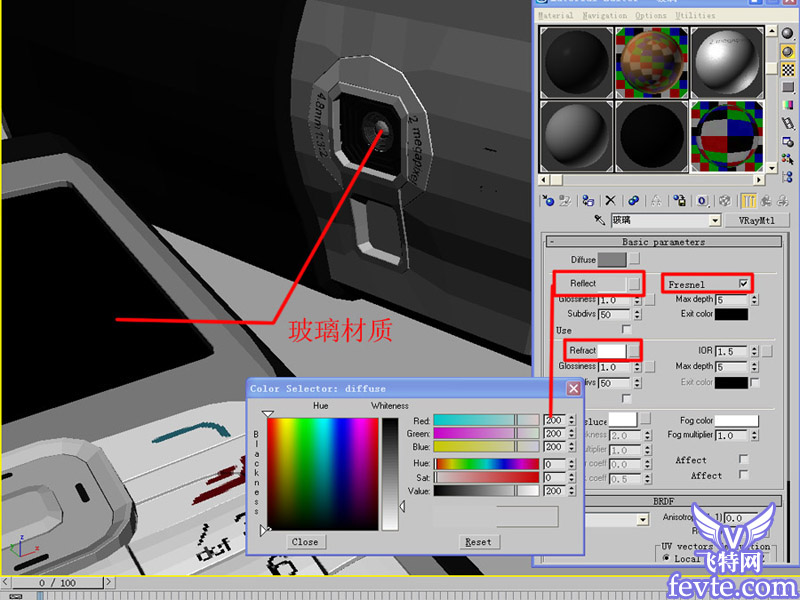Click the material name input field
The image size is (800, 600).
click(661, 220)
